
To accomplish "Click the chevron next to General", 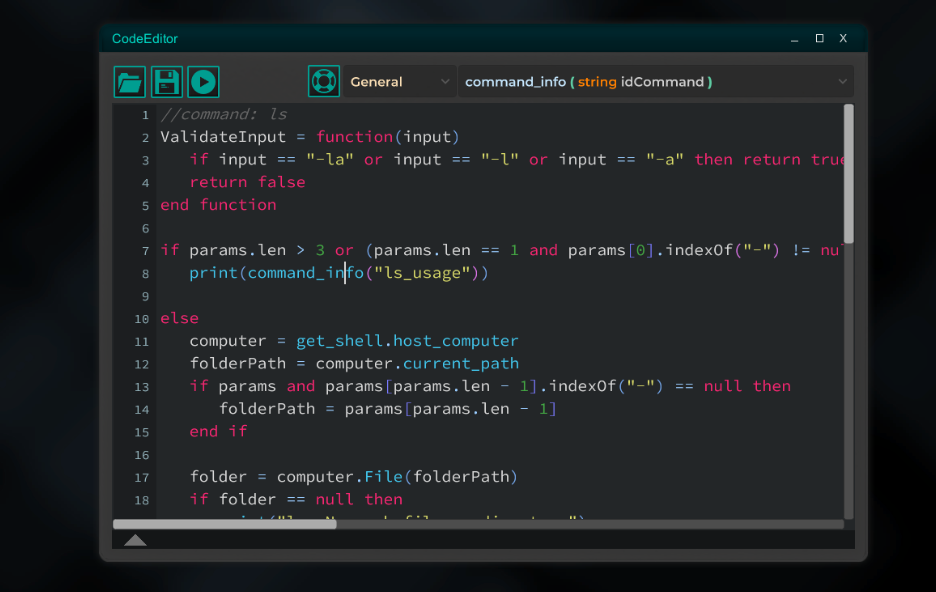I will (x=446, y=81).
